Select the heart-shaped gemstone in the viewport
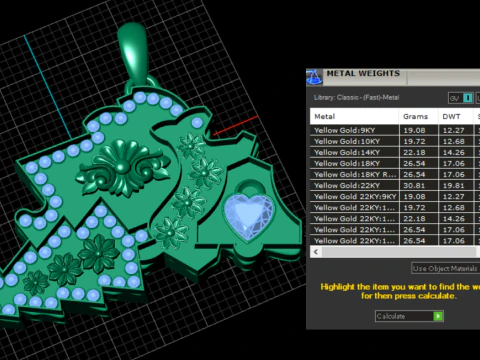480x360 pixels. [x=249, y=217]
